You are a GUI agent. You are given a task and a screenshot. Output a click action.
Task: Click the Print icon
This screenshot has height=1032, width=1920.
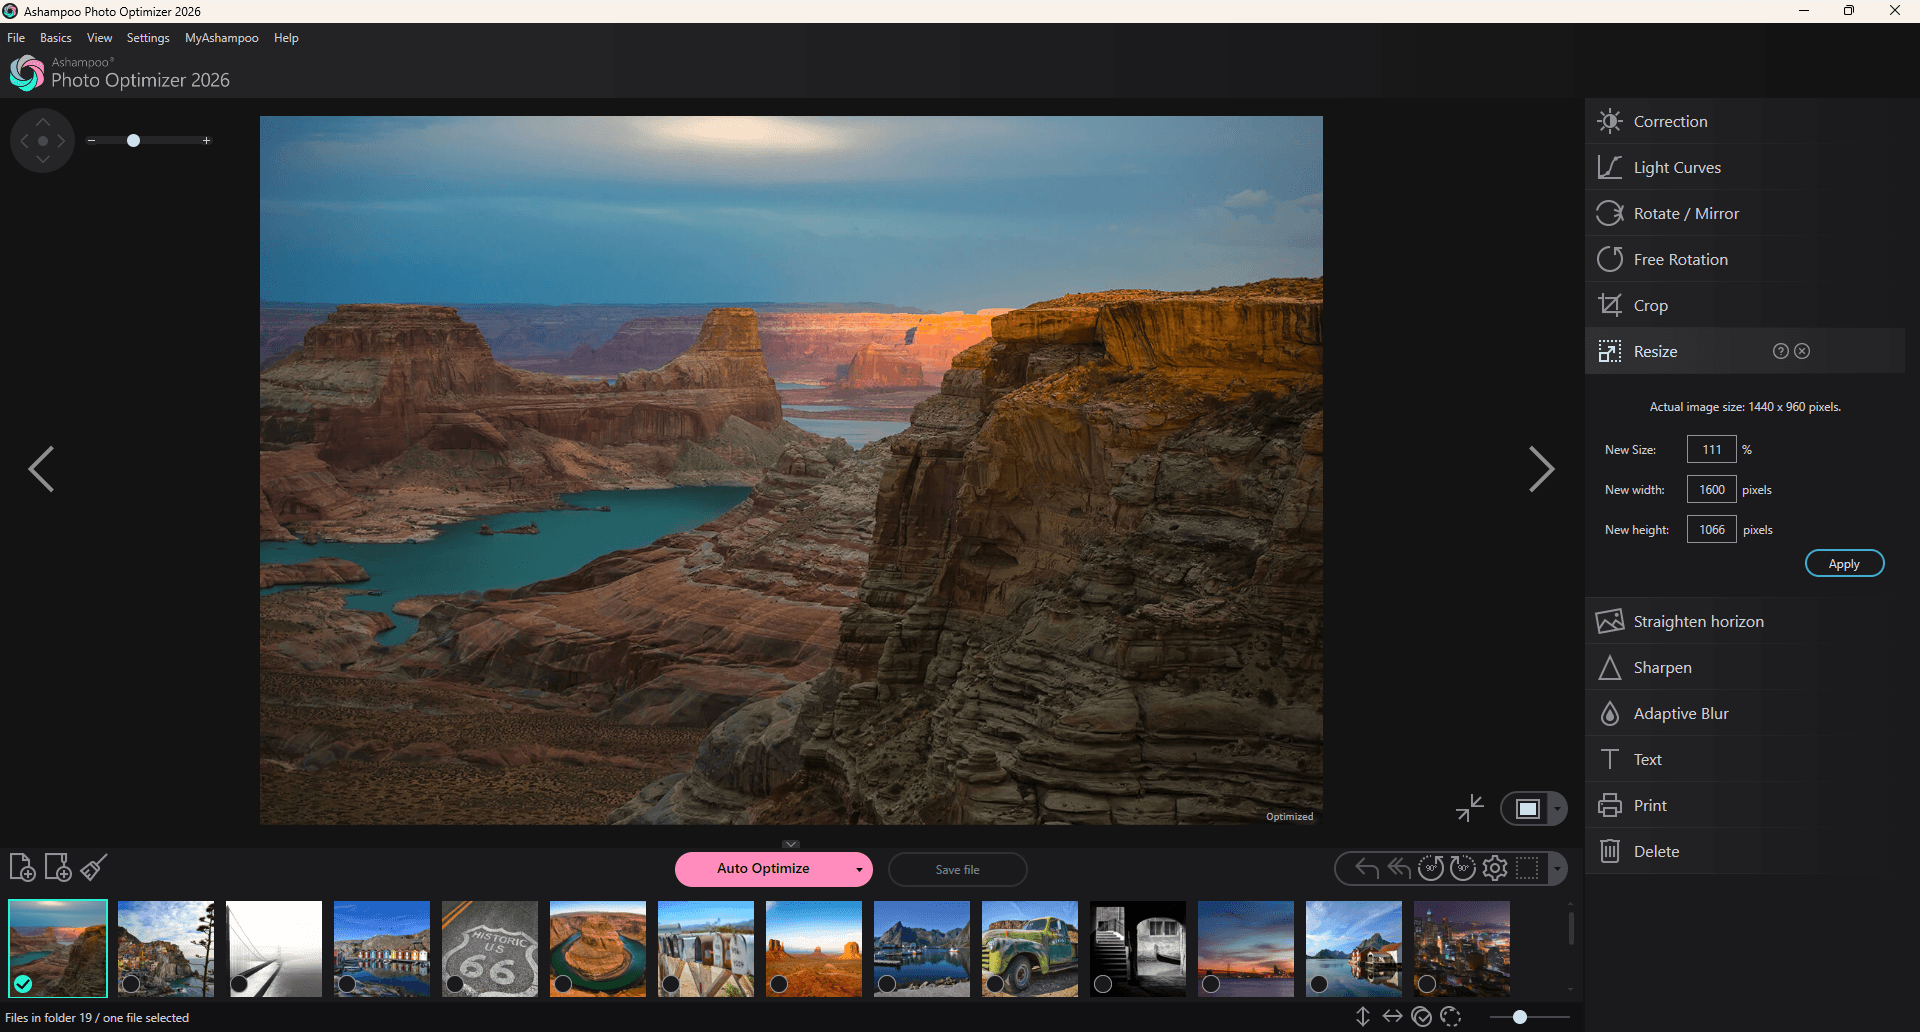tap(1610, 805)
